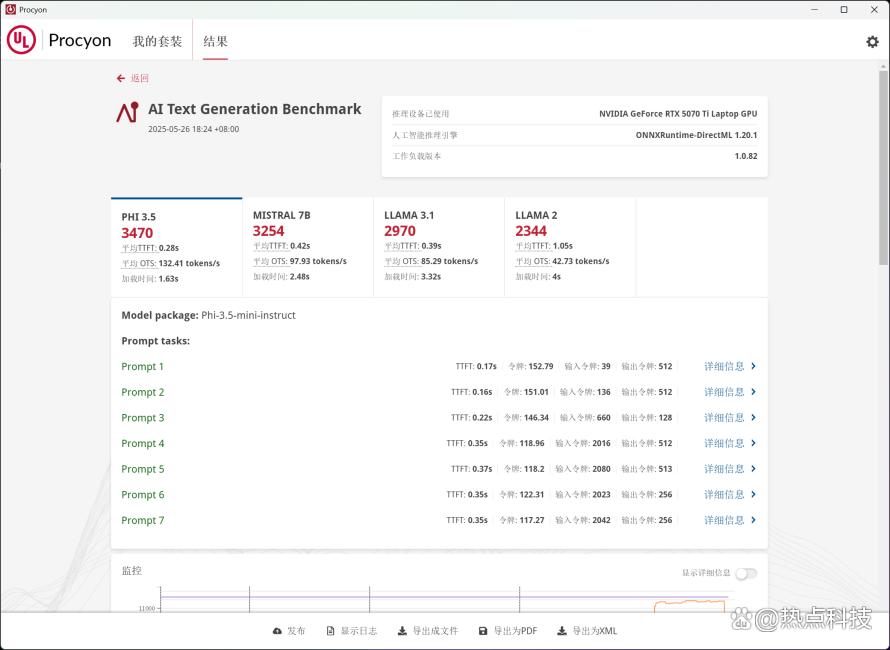Viewport: 890px width, 650px height.
Task: Open 详细信息 link for Prompt 5
Action: 724,468
